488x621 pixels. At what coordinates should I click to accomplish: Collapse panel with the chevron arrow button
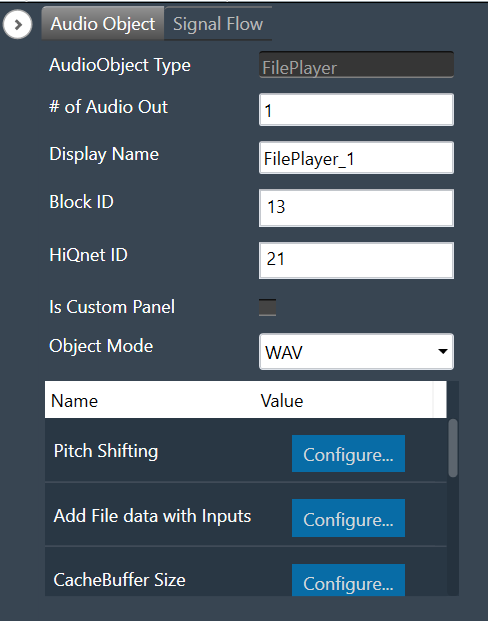click(x=17, y=25)
